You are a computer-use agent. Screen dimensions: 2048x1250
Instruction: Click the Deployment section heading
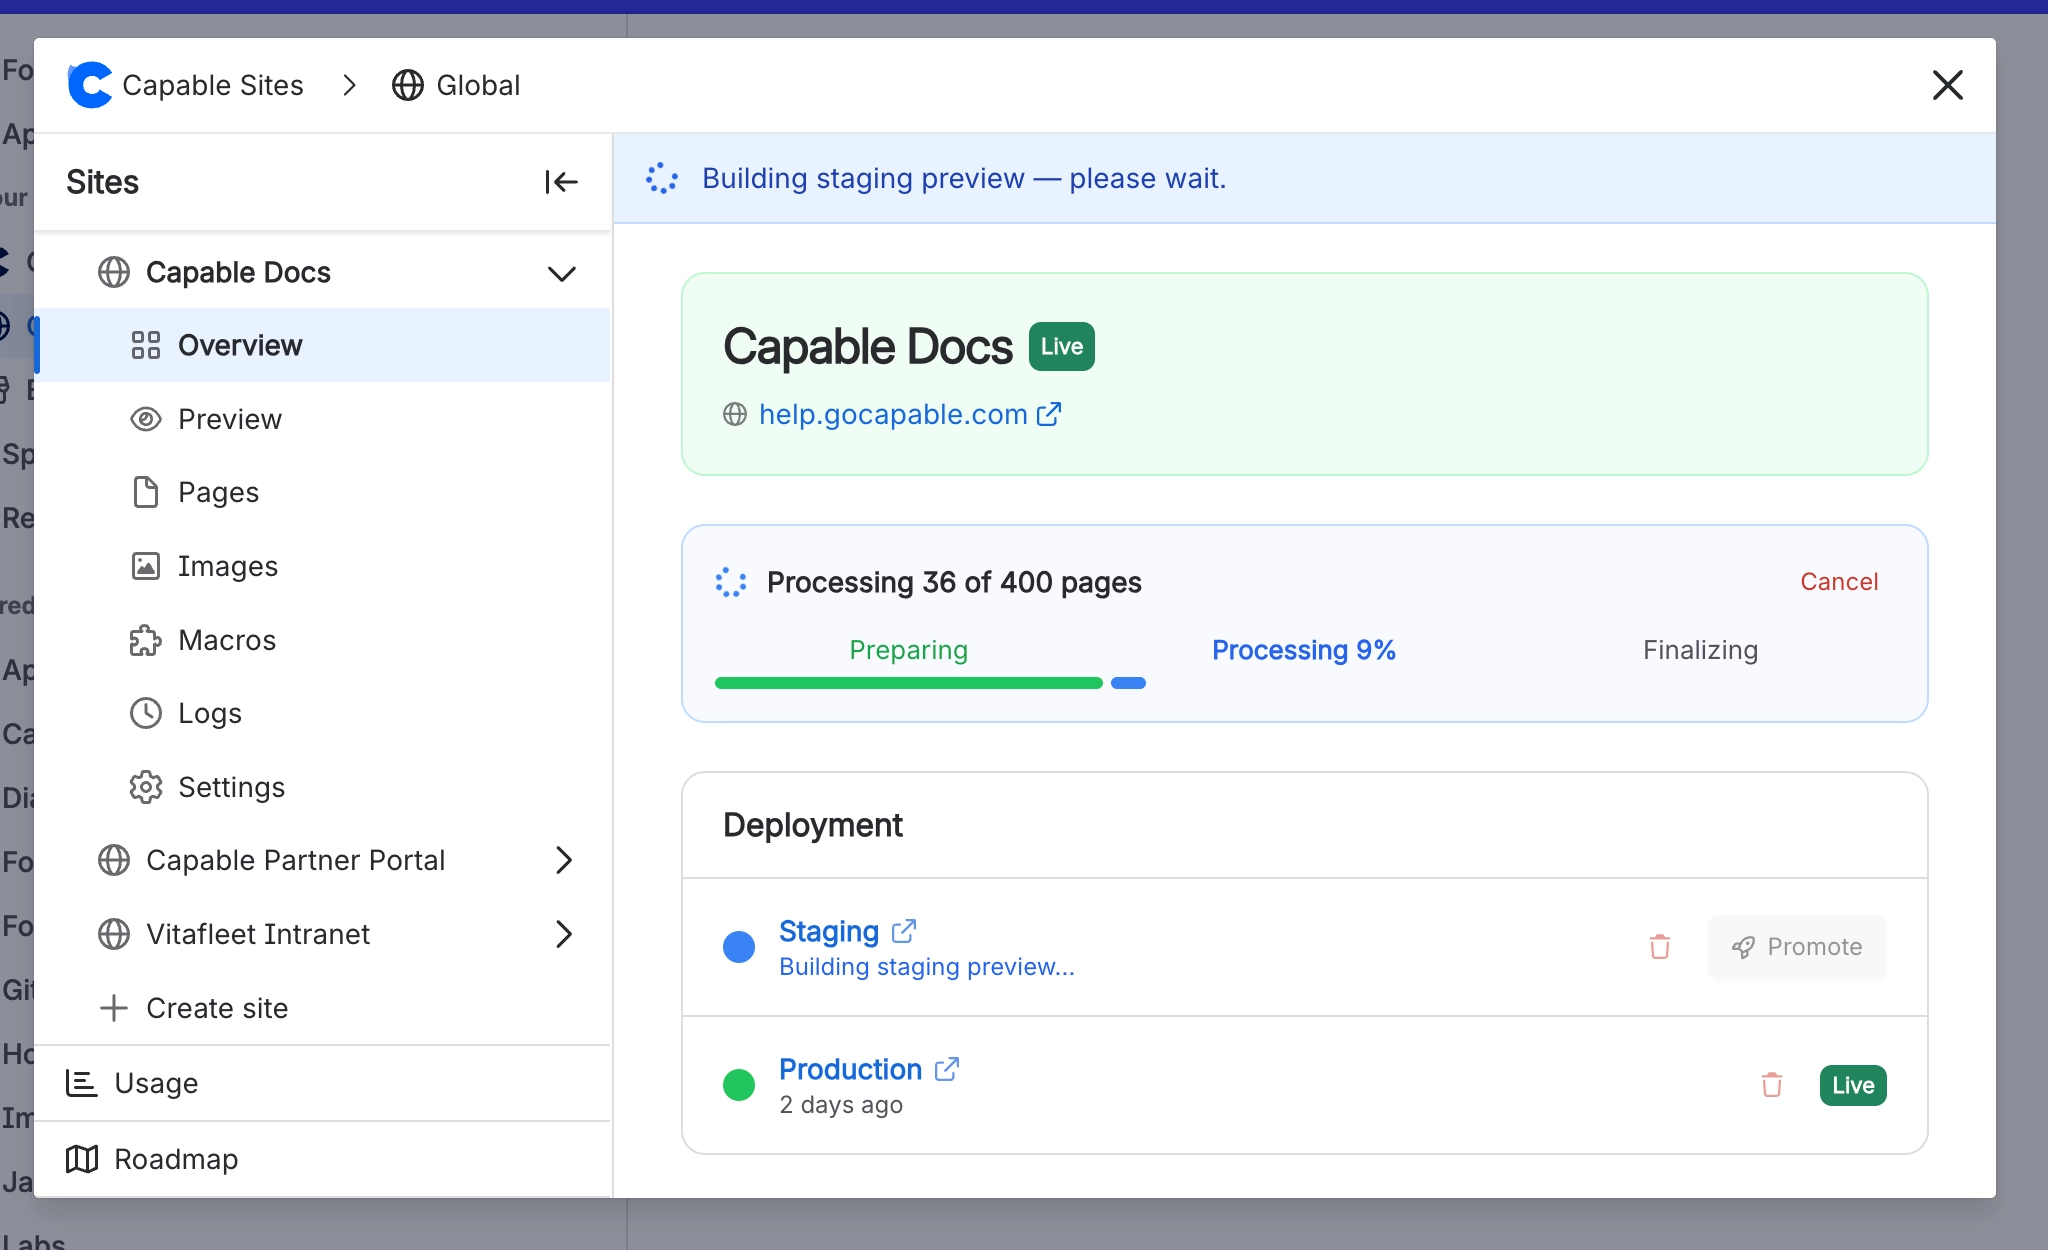click(813, 825)
